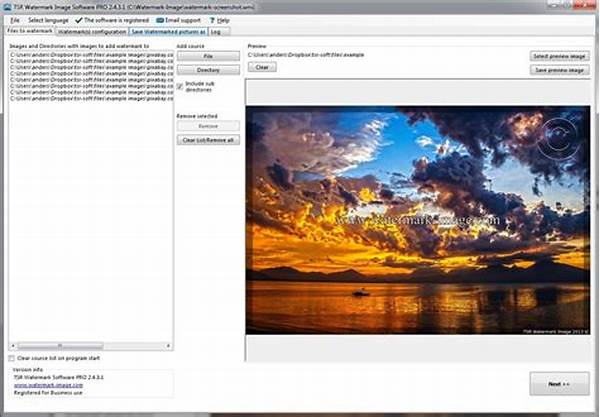Screen dimensions: 600x417
Task: Click the Clear List/Remove all button
Action: tap(208, 140)
